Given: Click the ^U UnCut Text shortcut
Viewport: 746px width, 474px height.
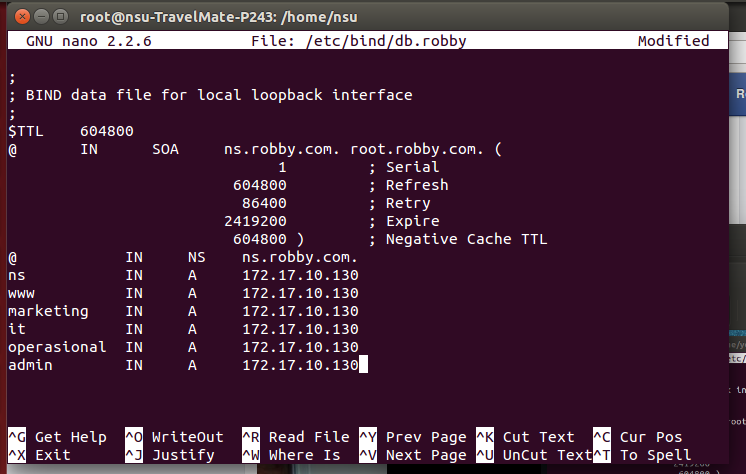Looking at the screenshot, I should (534, 455).
